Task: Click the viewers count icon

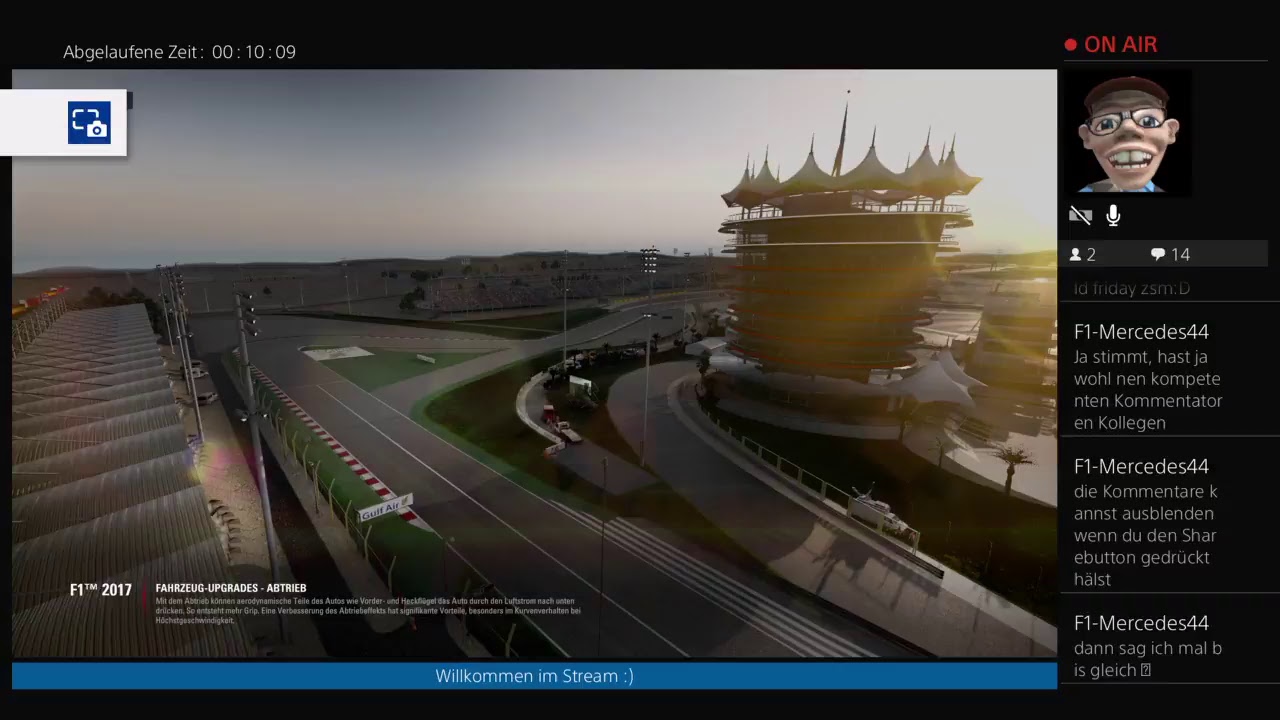Action: pyautogui.click(x=1075, y=255)
